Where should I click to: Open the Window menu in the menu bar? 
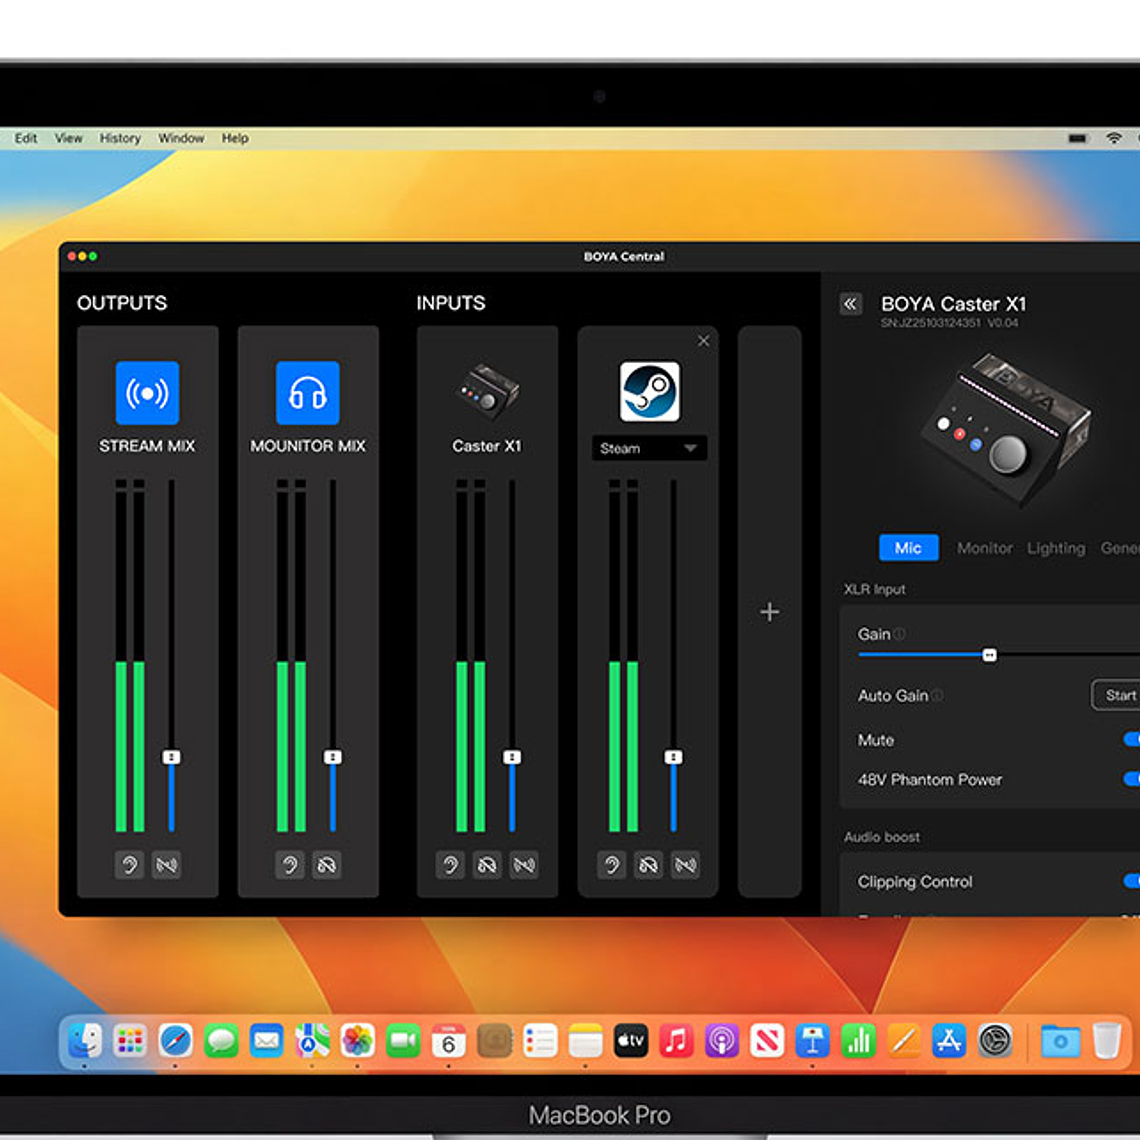[x=181, y=138]
